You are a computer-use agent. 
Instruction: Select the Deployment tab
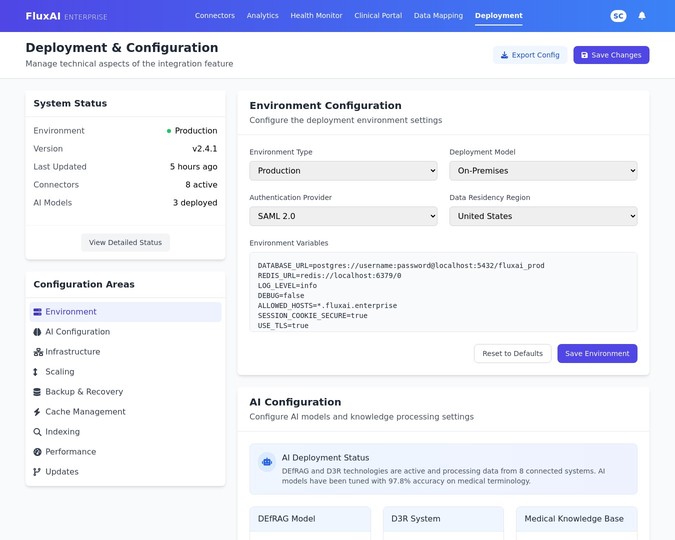[x=499, y=16]
